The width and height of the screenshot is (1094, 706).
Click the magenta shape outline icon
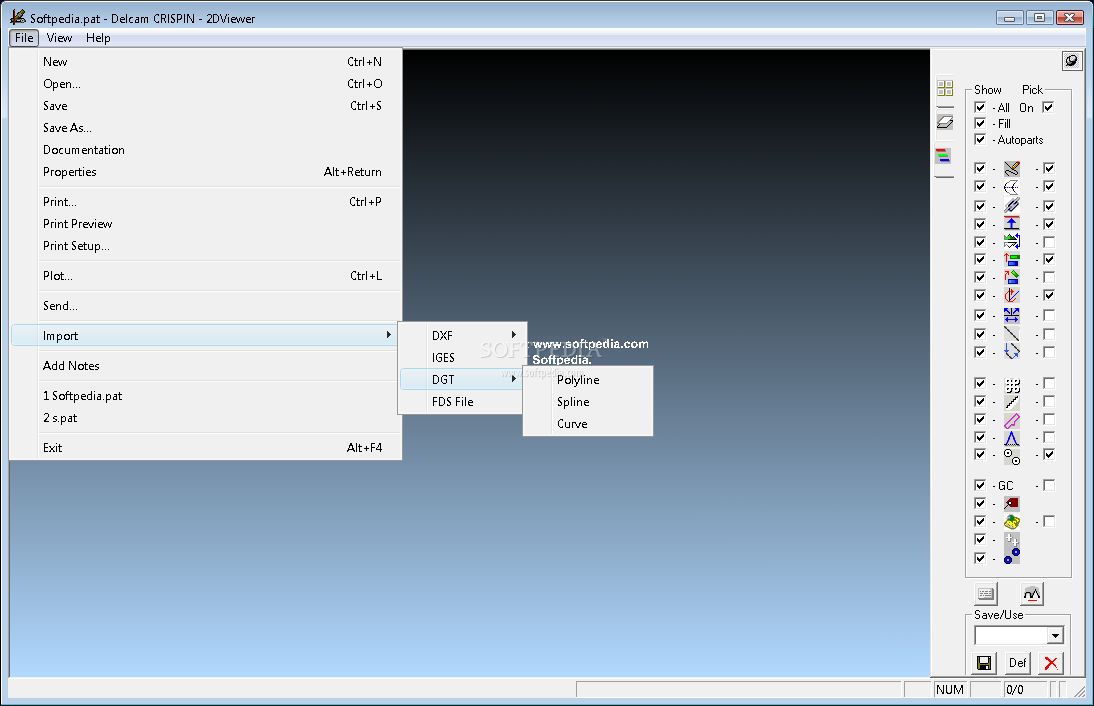(x=1012, y=420)
